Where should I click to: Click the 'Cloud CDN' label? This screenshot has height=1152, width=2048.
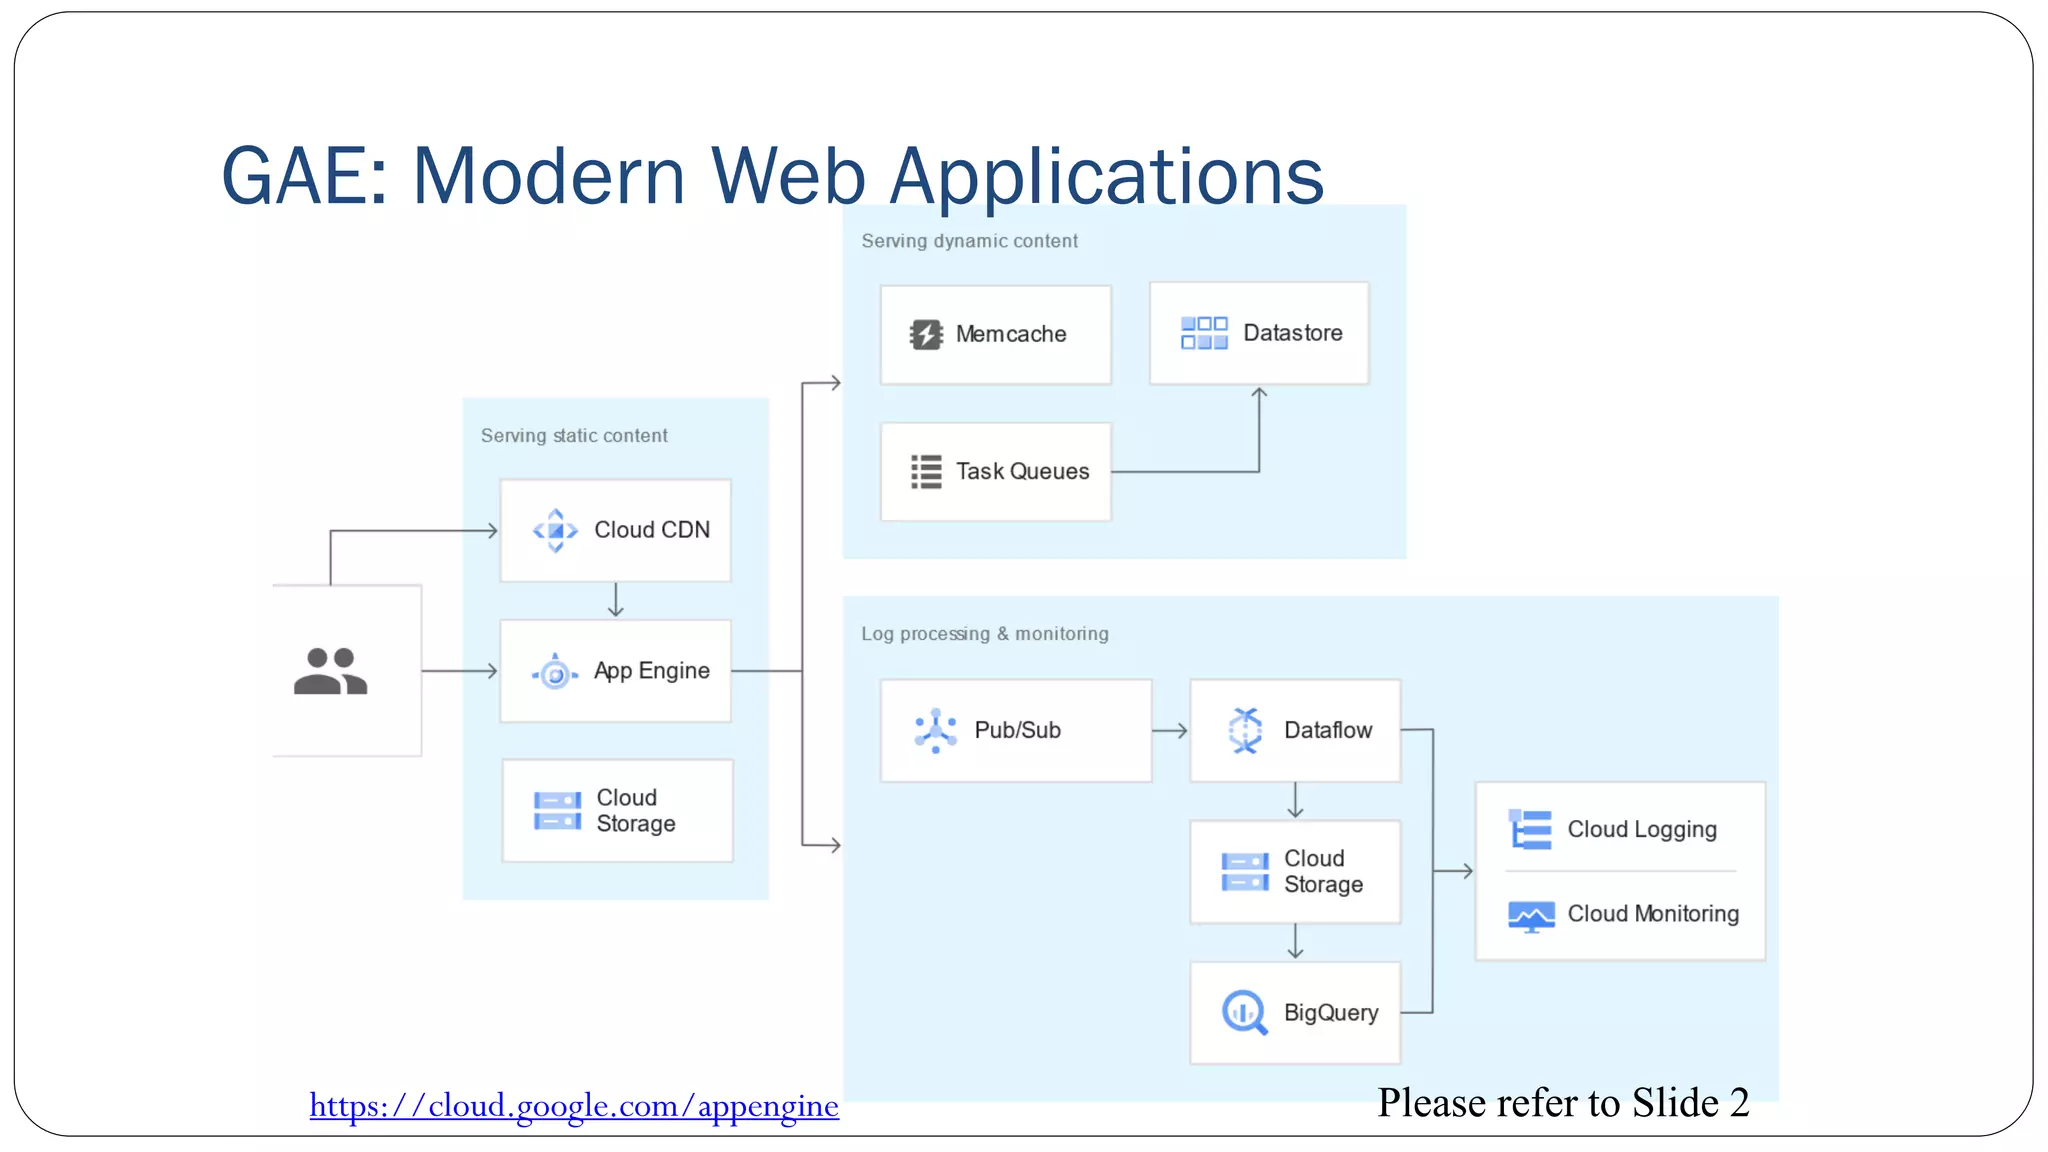(x=652, y=530)
